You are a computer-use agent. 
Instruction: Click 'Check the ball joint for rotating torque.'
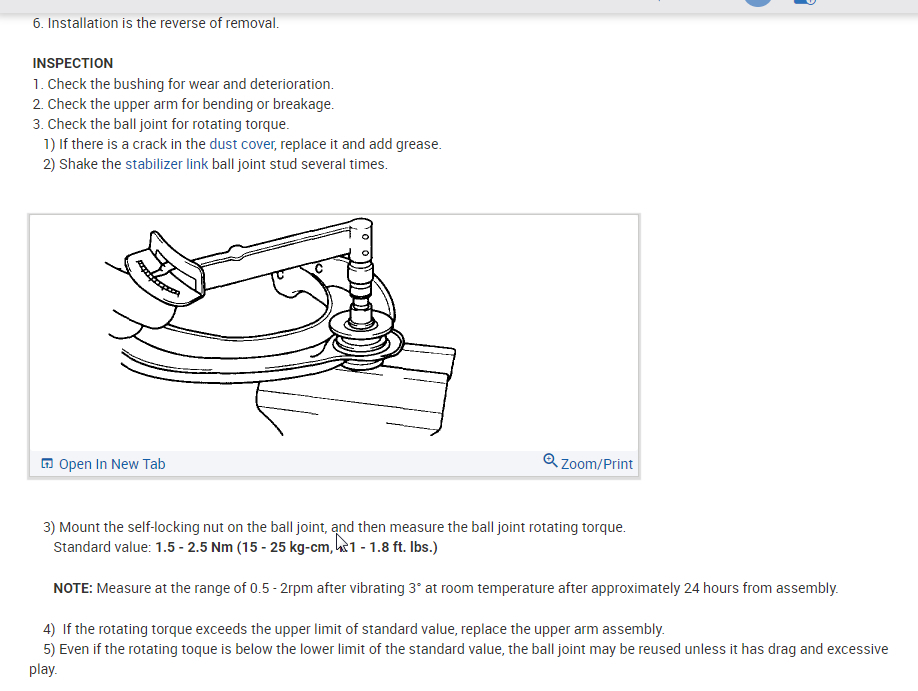(168, 124)
